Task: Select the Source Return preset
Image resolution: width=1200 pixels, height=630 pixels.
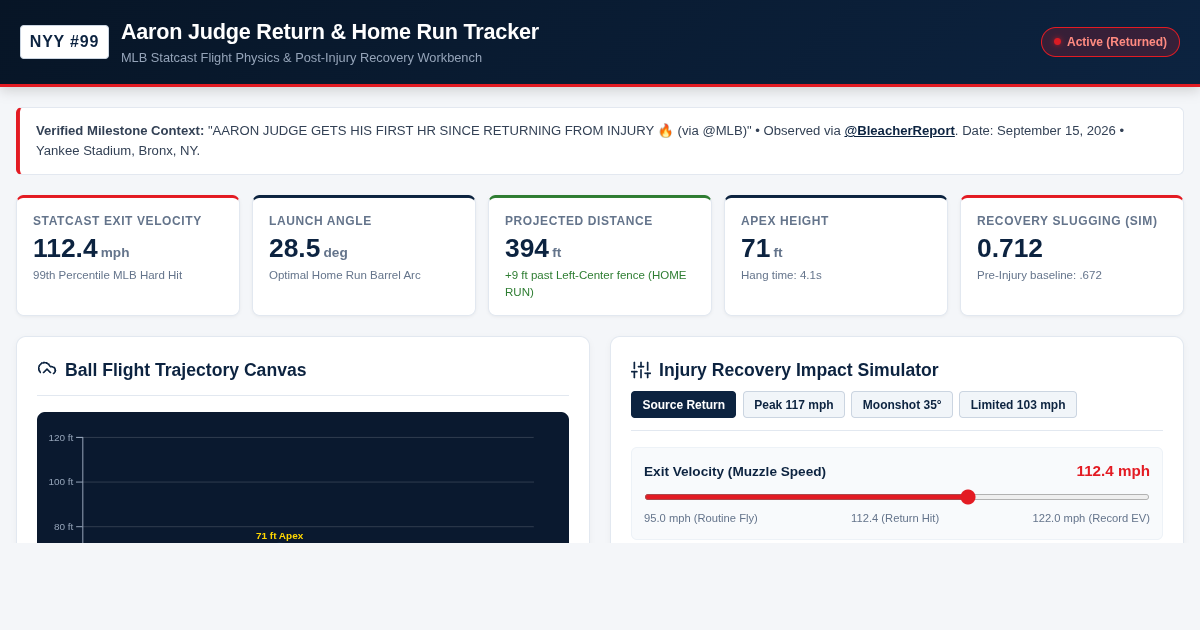Action: click(x=683, y=405)
